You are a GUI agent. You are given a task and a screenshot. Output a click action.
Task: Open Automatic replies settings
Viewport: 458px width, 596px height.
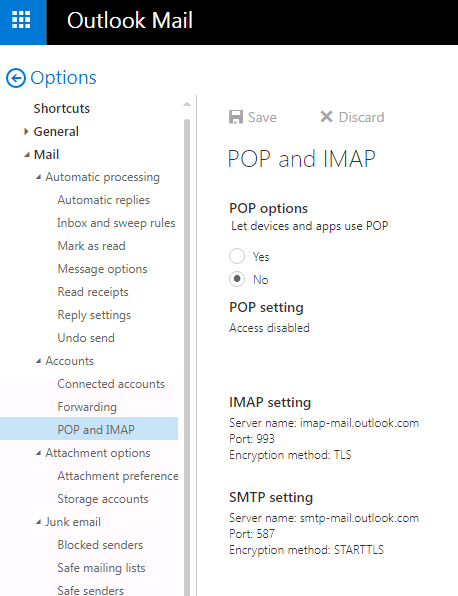click(103, 200)
